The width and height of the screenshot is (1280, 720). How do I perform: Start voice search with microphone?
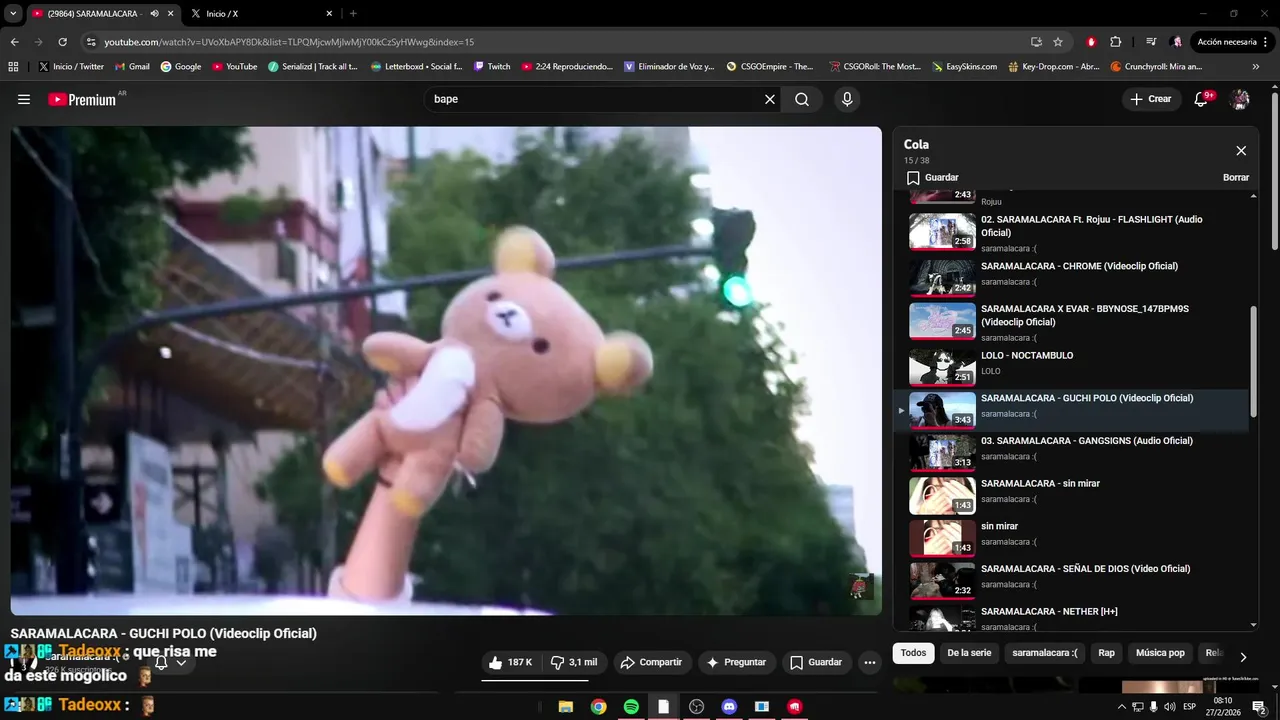coord(847,99)
